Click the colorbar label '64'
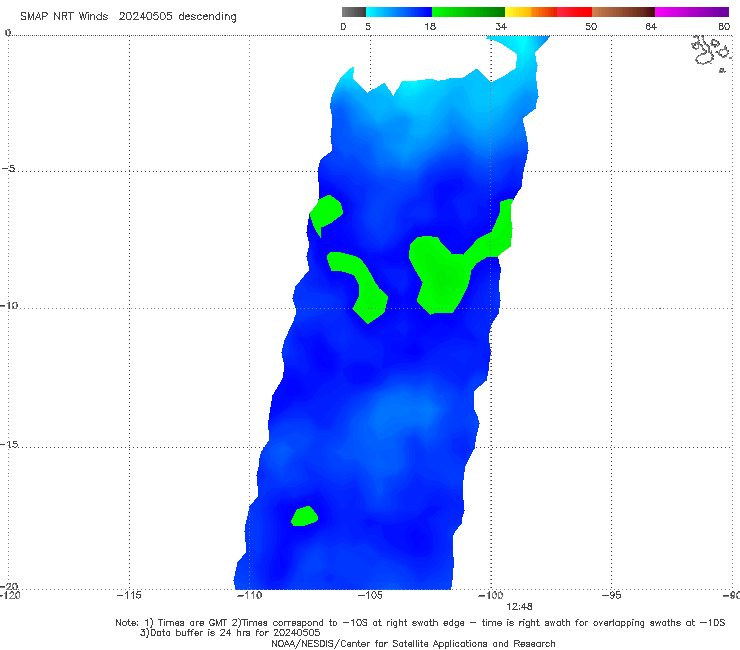Screen dimensions: 740x650 point(651,26)
